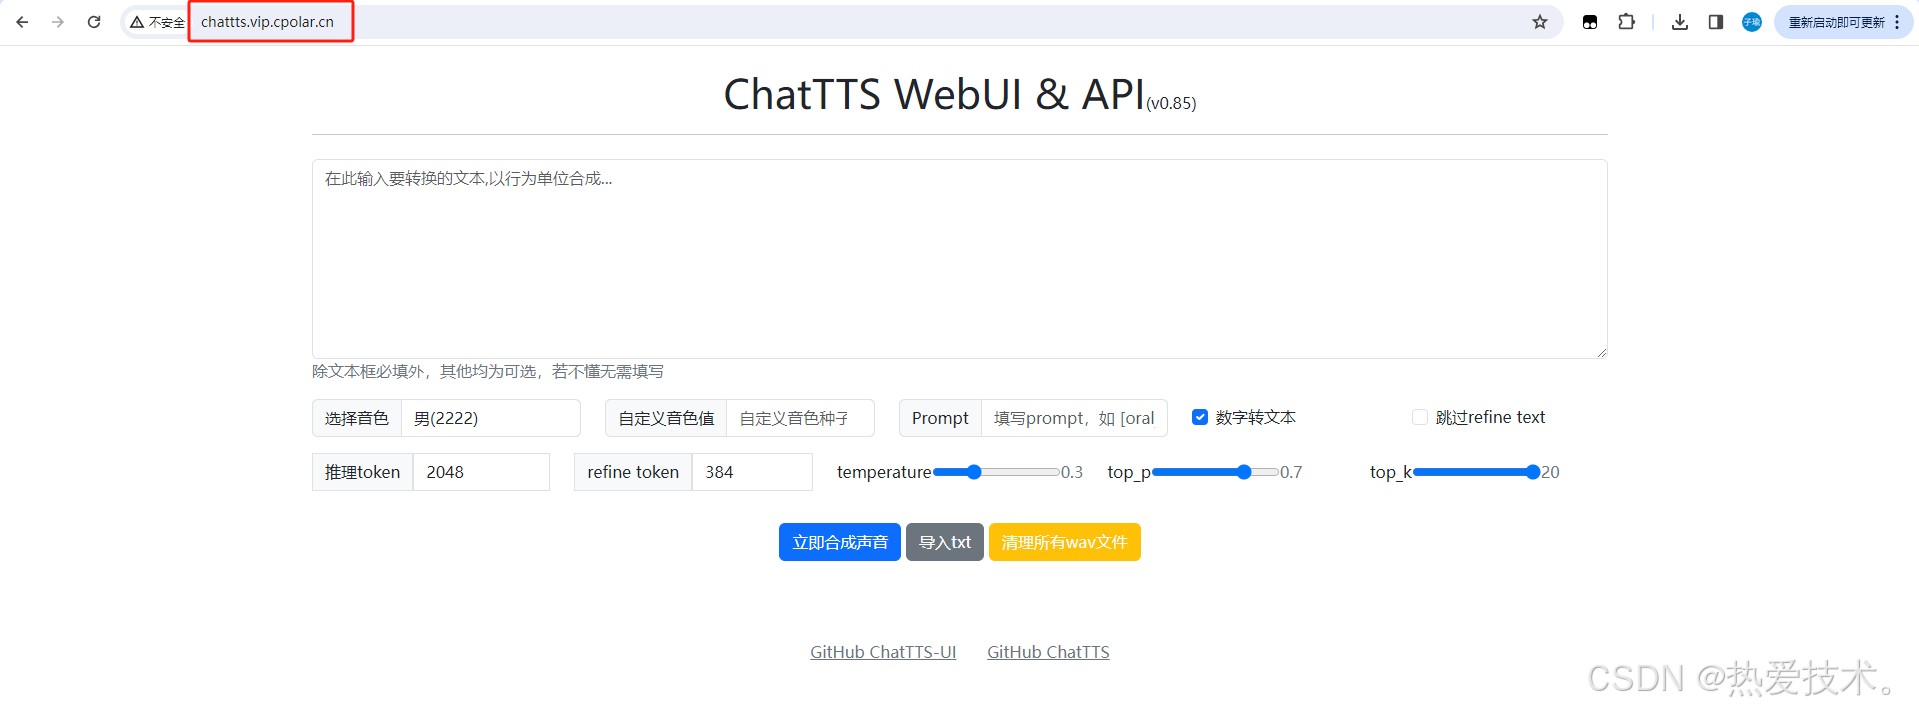The height and width of the screenshot is (710, 1919).
Task: Focus the main text conversion textarea
Action: 959,259
